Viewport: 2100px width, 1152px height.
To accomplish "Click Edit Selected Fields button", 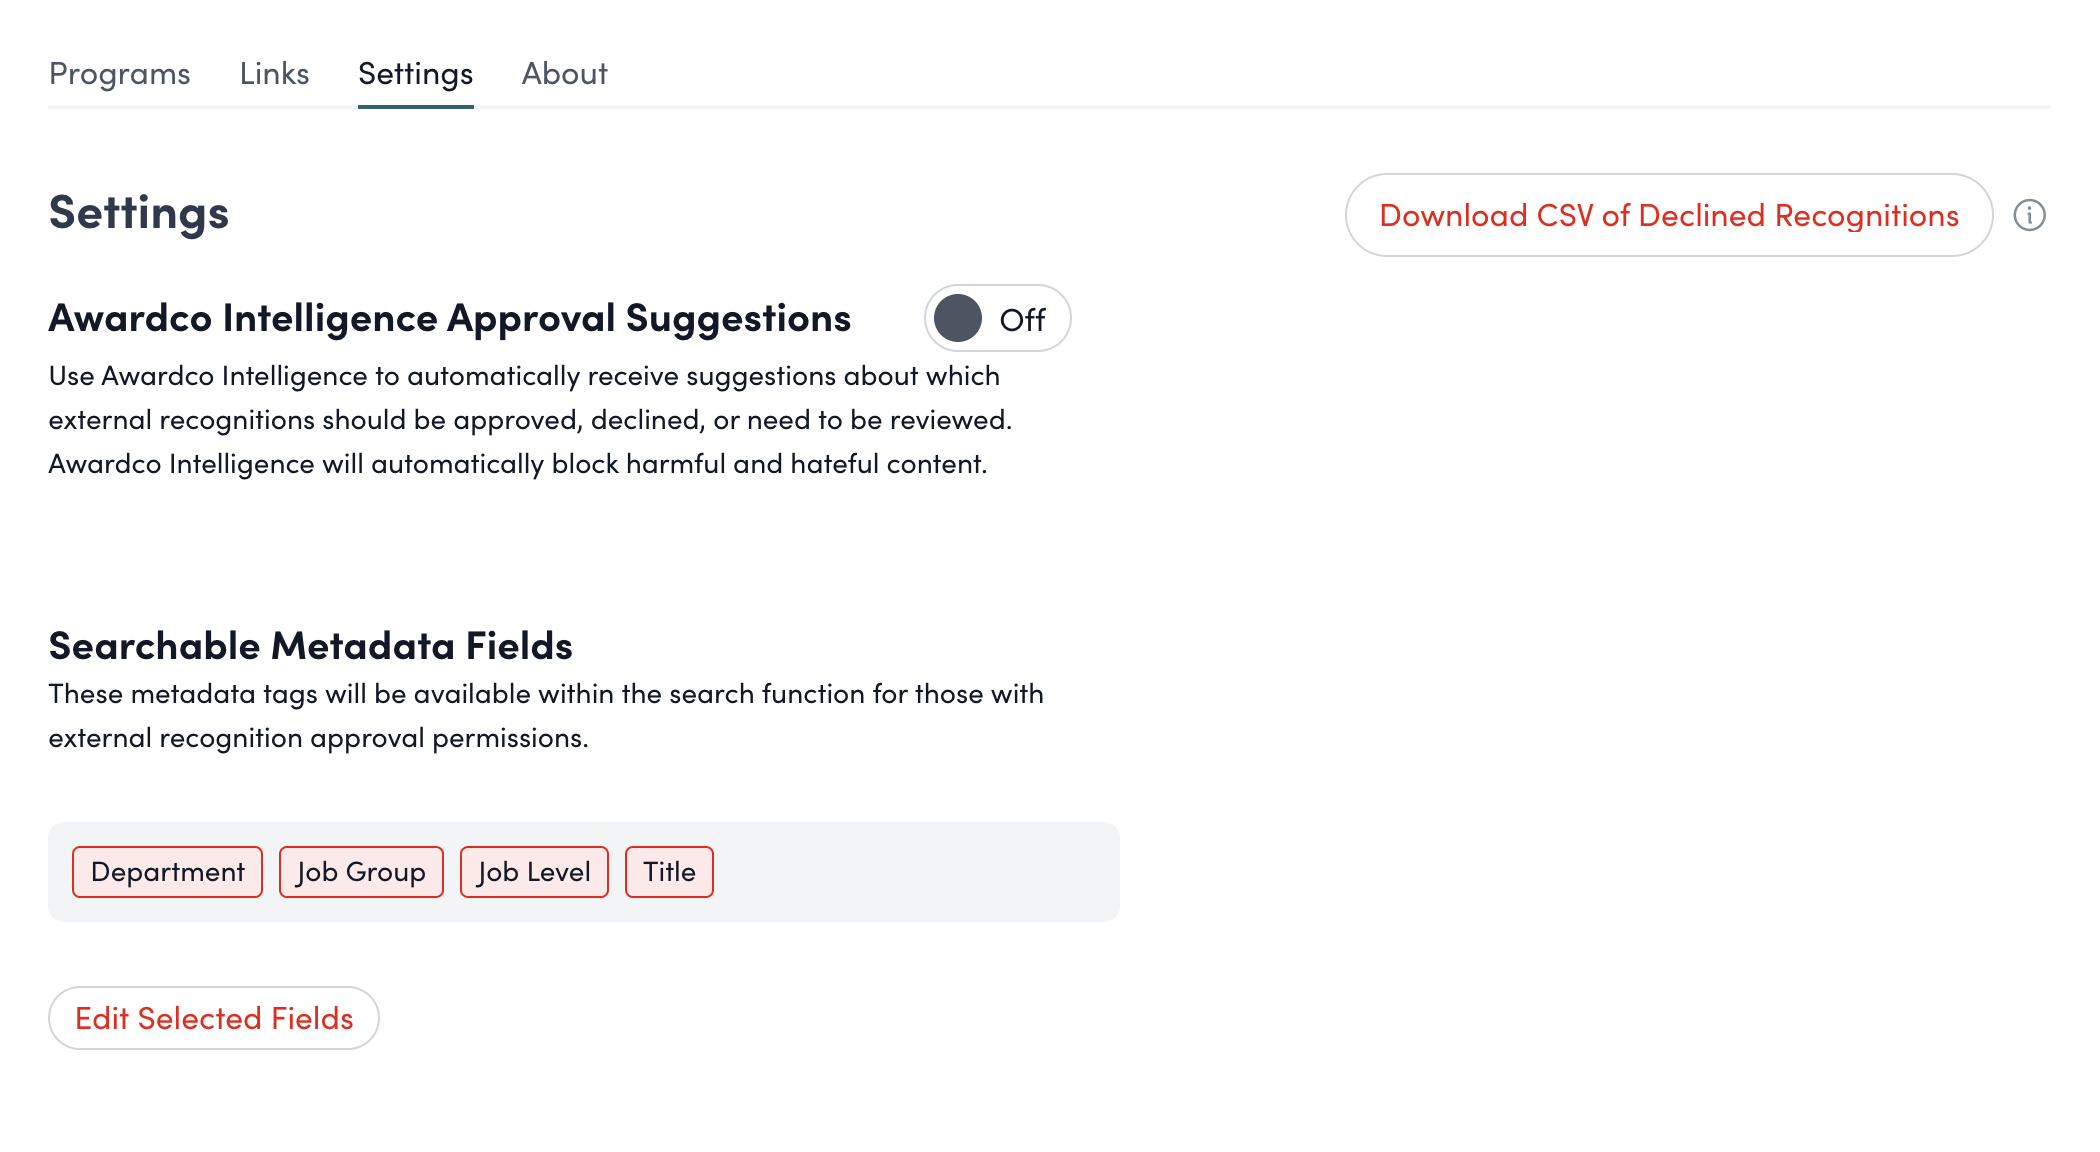I will (x=214, y=1018).
